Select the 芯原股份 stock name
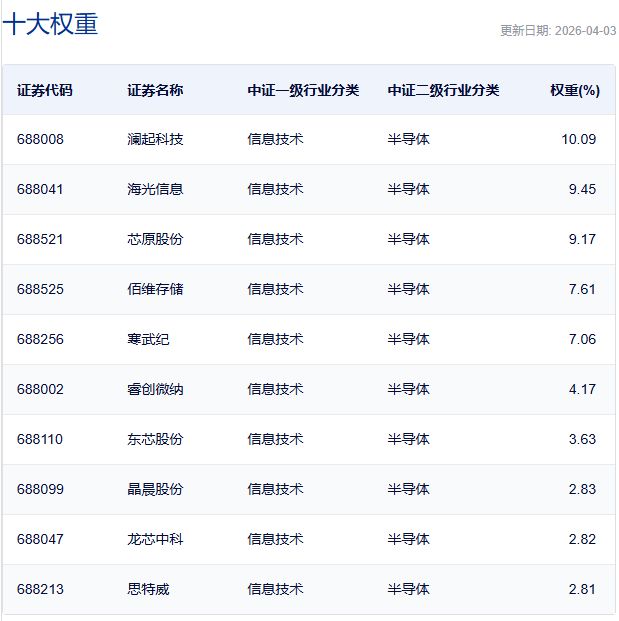Image resolution: width=619 pixels, height=621 pixels. 155,239
